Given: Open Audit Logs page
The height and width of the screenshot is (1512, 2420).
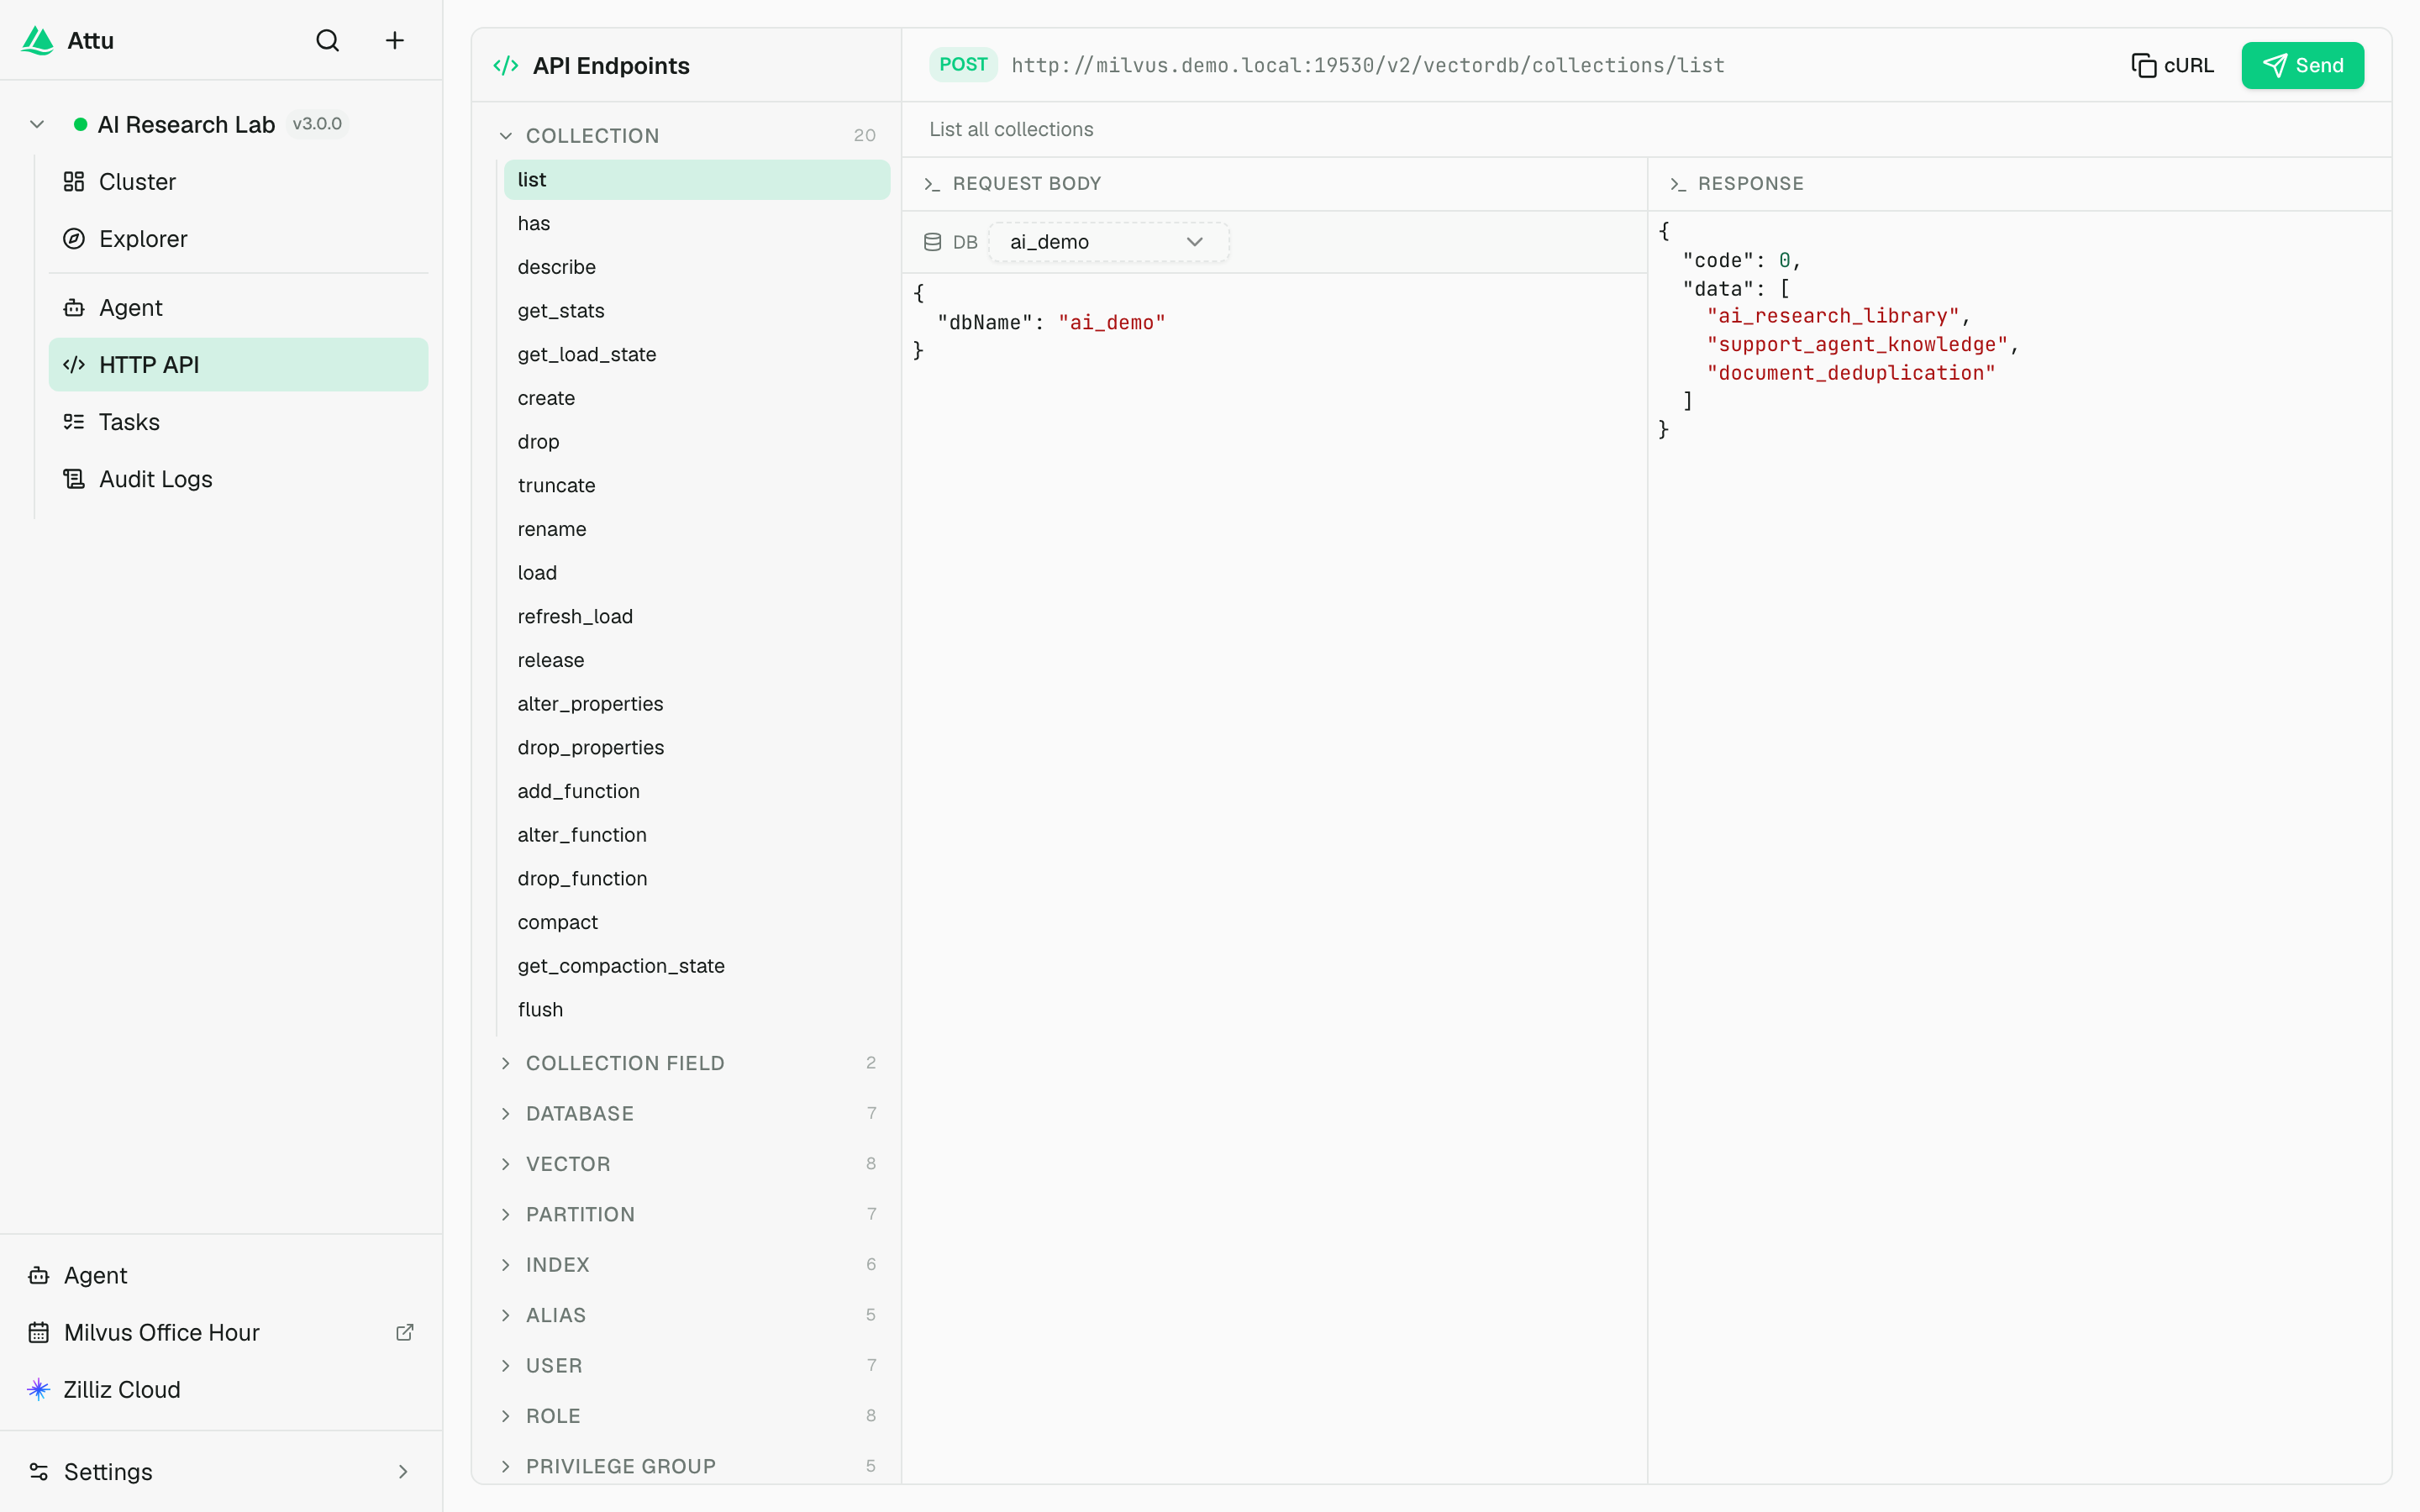Looking at the screenshot, I should [238, 478].
